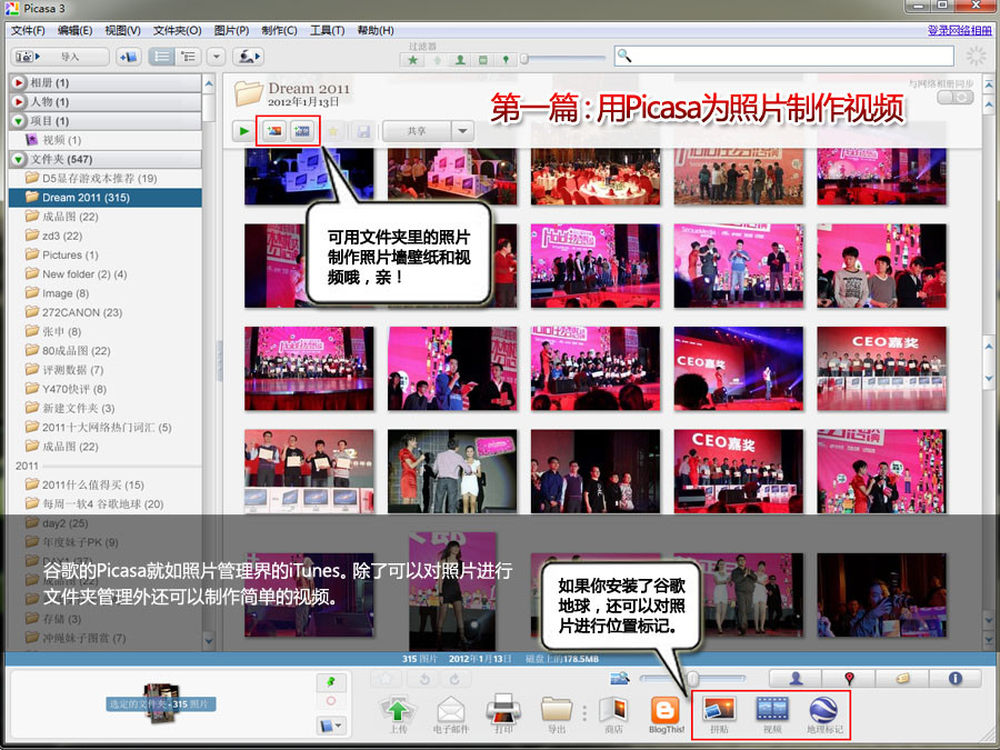This screenshot has width=1000, height=750.
Task: Click the magnifier icon in the search box
Action: pos(625,56)
